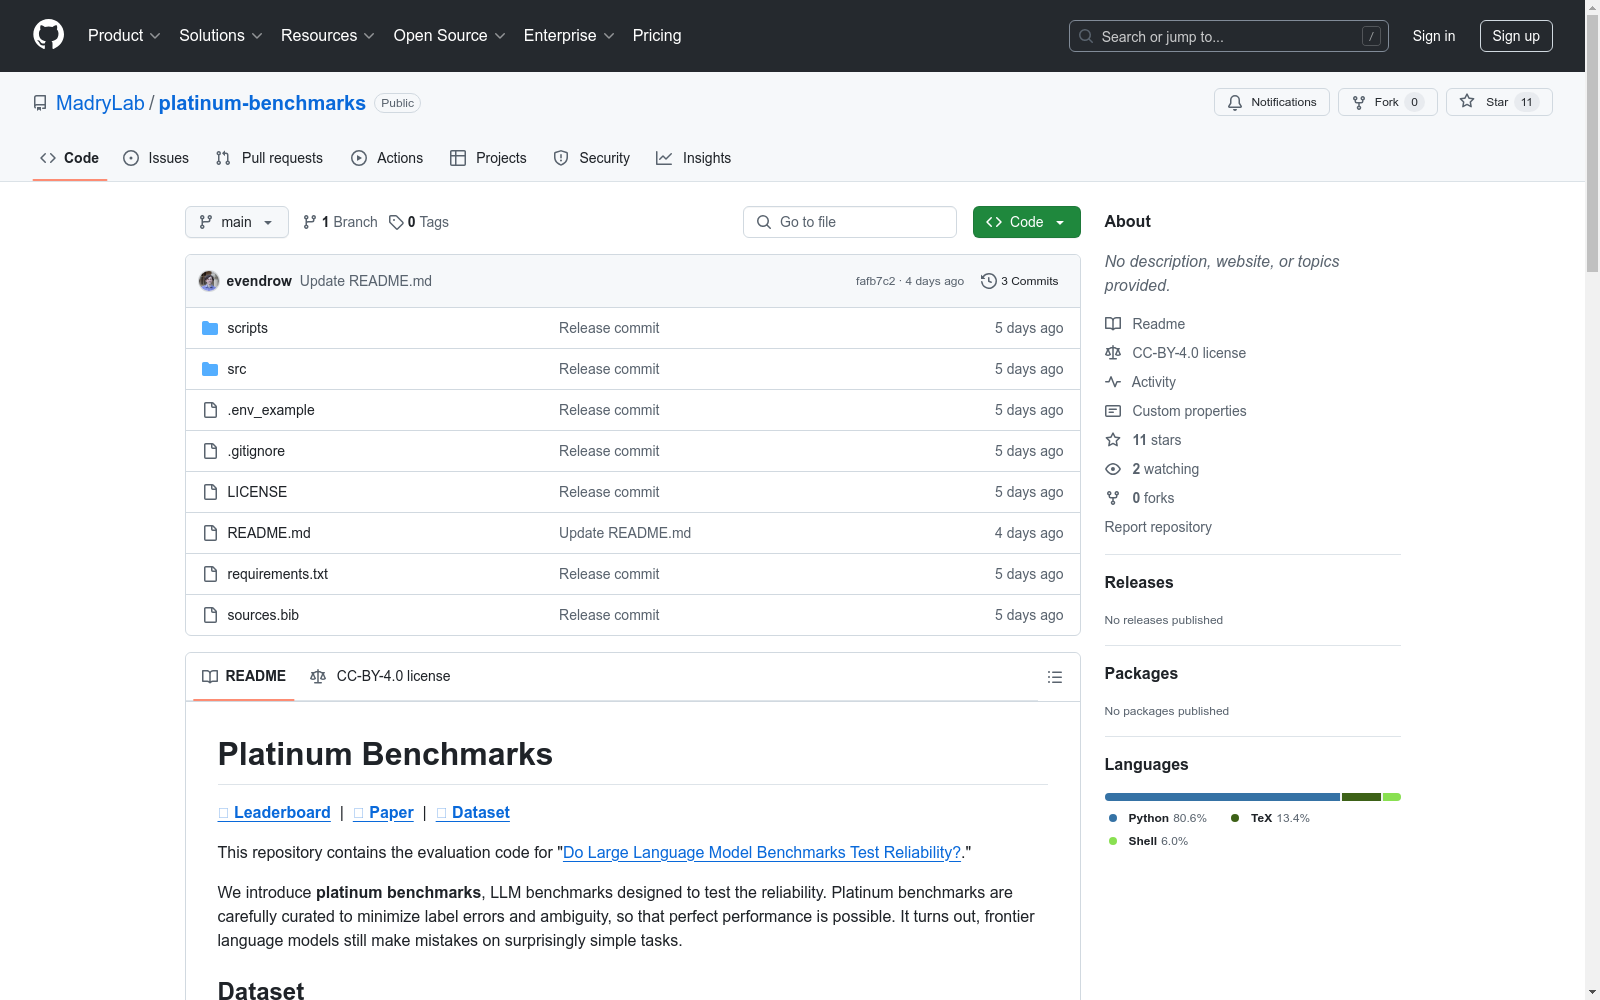Click the branch icon beside 1 Branch
1600x1000 pixels.
310,222
